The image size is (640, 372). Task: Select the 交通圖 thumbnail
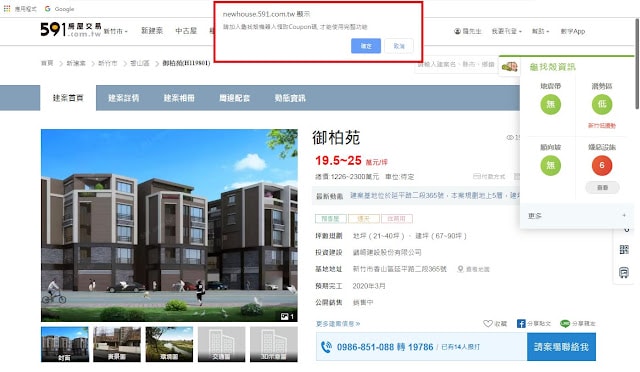coord(221,344)
